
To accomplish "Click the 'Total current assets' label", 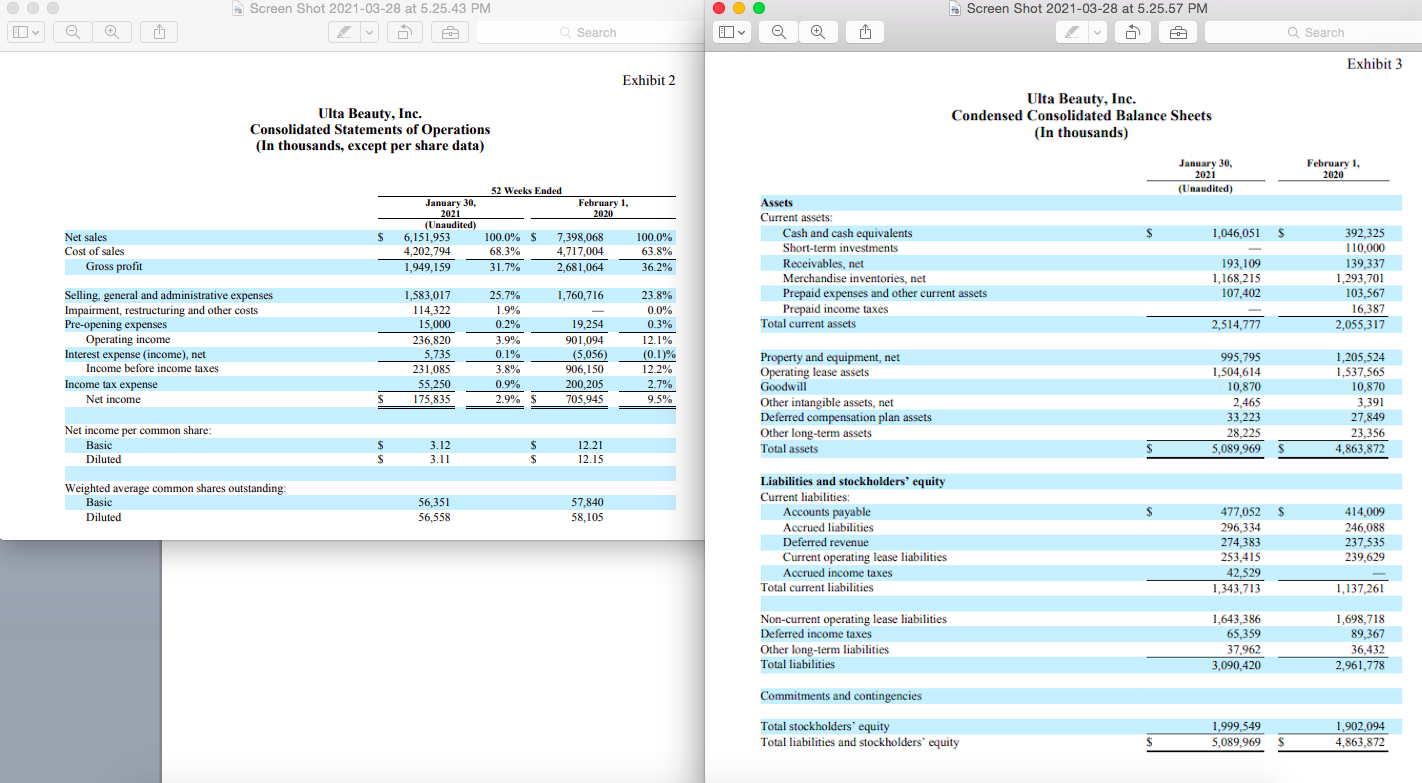I will coord(808,323).
